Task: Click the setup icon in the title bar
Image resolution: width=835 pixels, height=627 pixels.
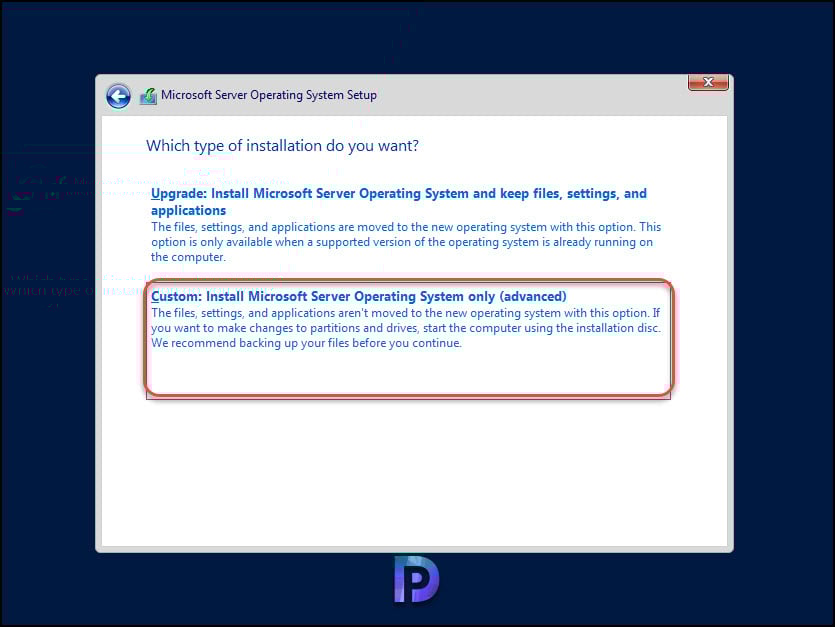Action: point(148,96)
